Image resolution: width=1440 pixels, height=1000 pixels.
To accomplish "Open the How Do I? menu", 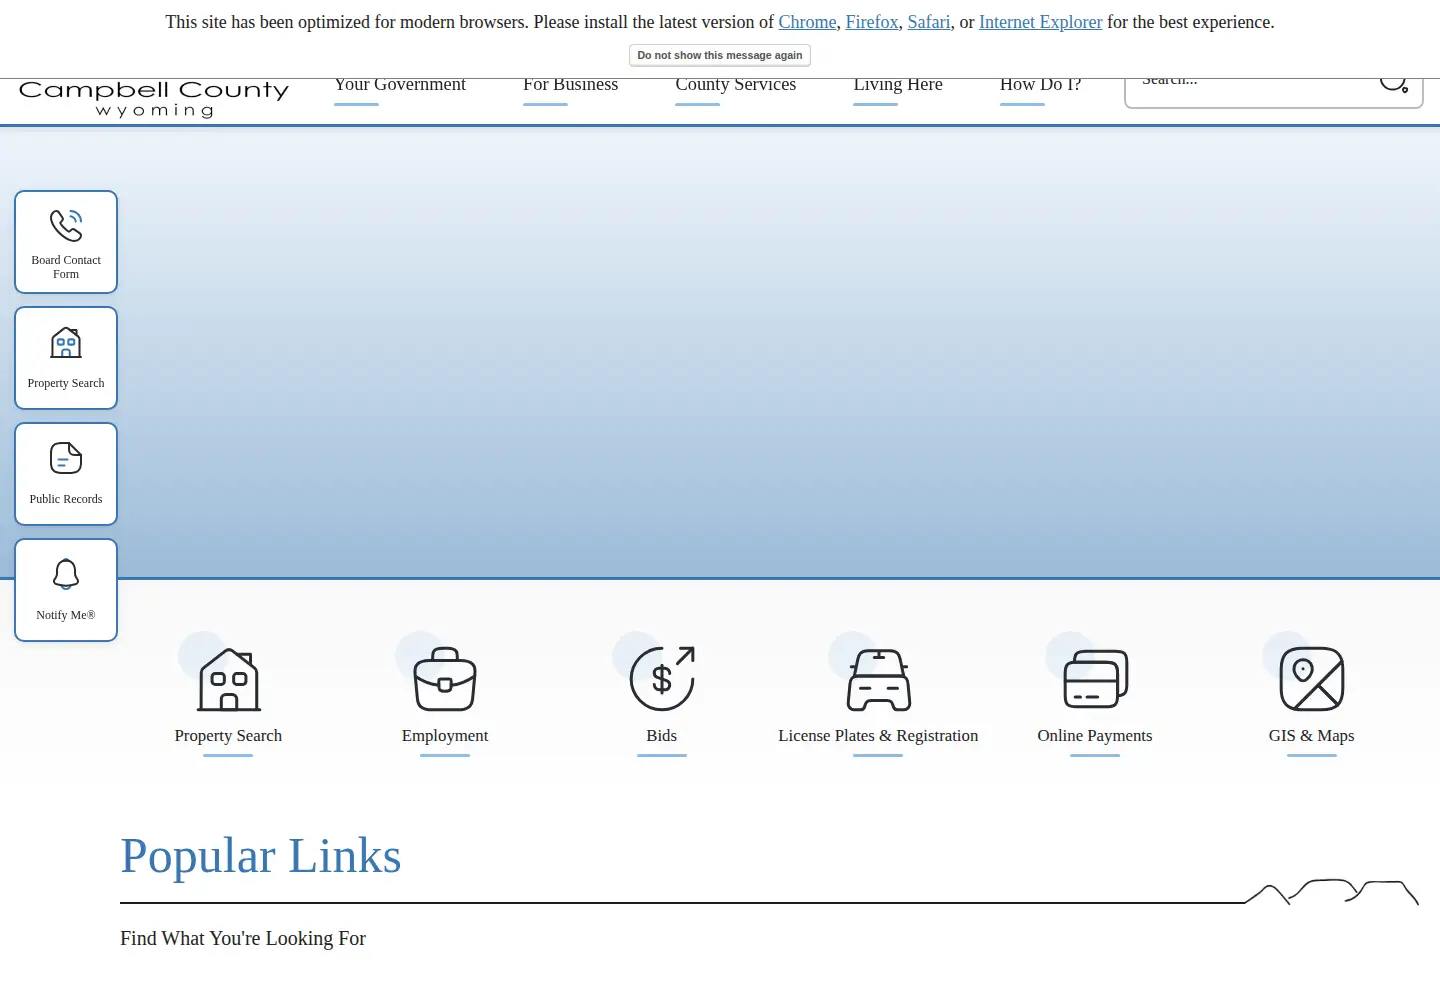I will (1040, 85).
